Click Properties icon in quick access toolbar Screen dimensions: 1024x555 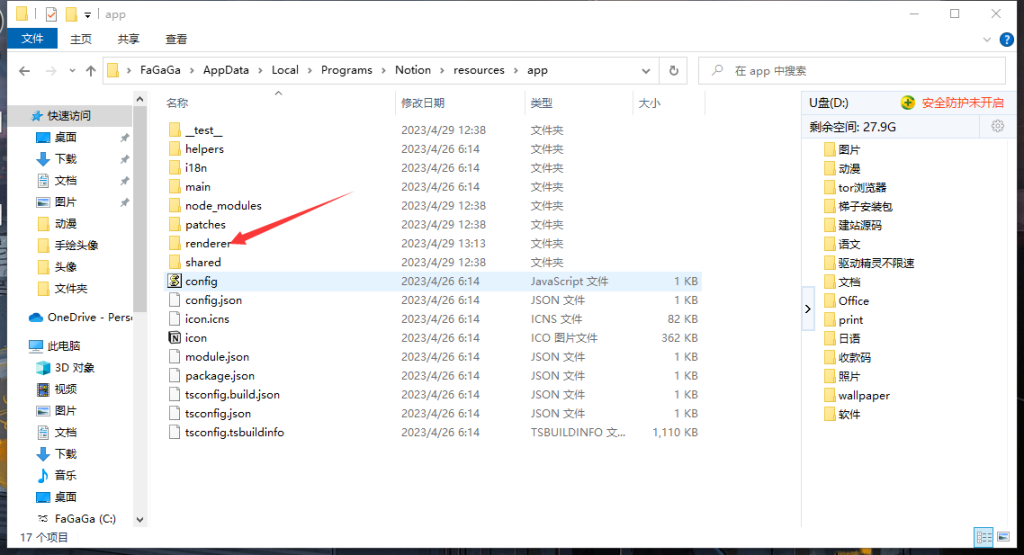52,14
